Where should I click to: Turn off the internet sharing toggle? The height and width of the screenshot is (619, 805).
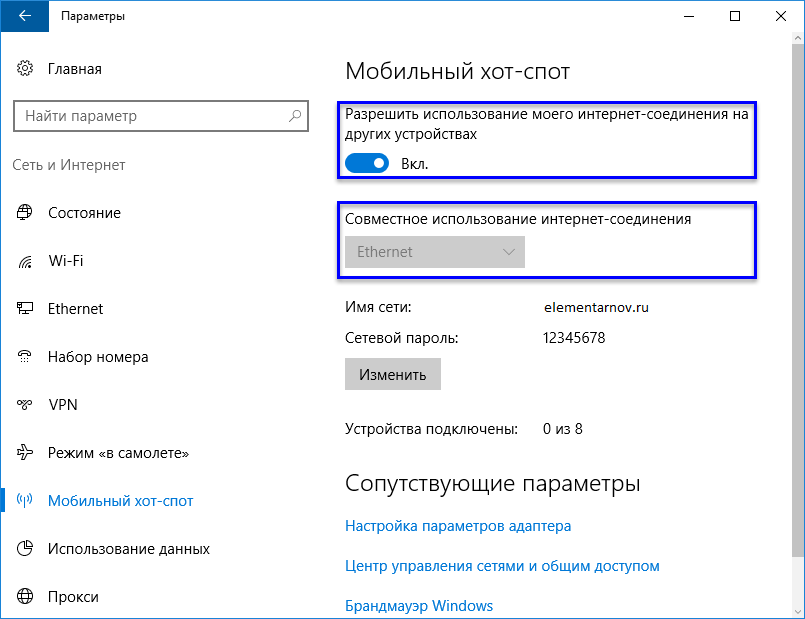point(366,163)
